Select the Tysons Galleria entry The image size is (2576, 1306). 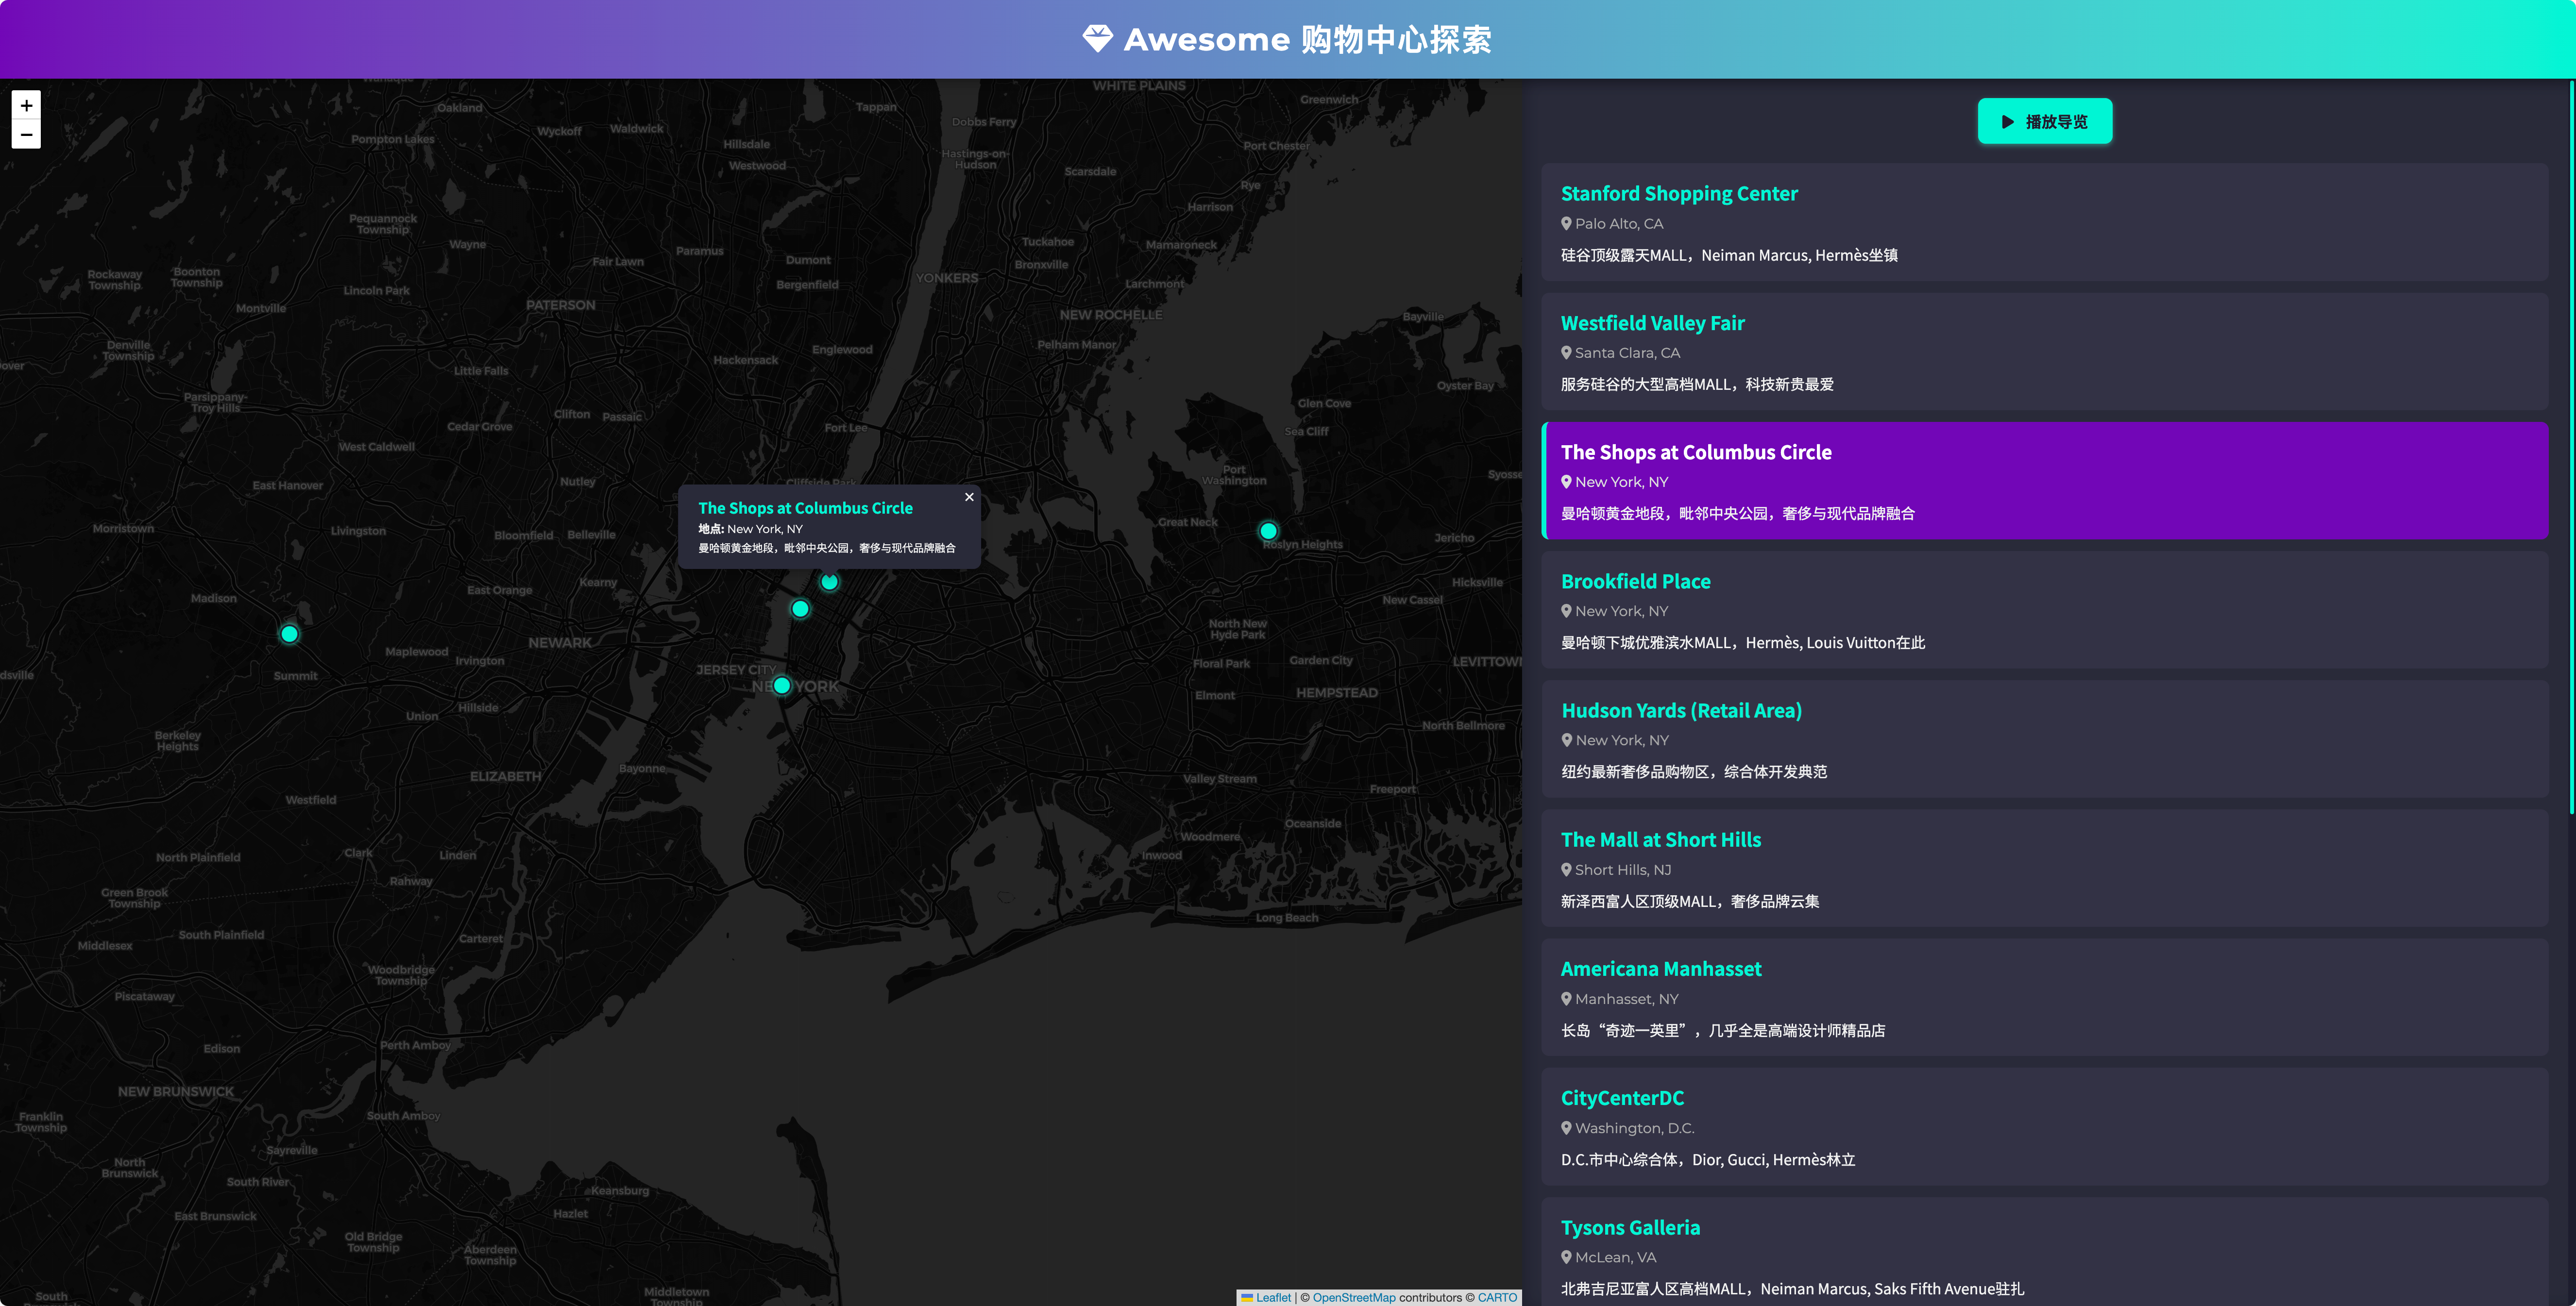click(2044, 1252)
